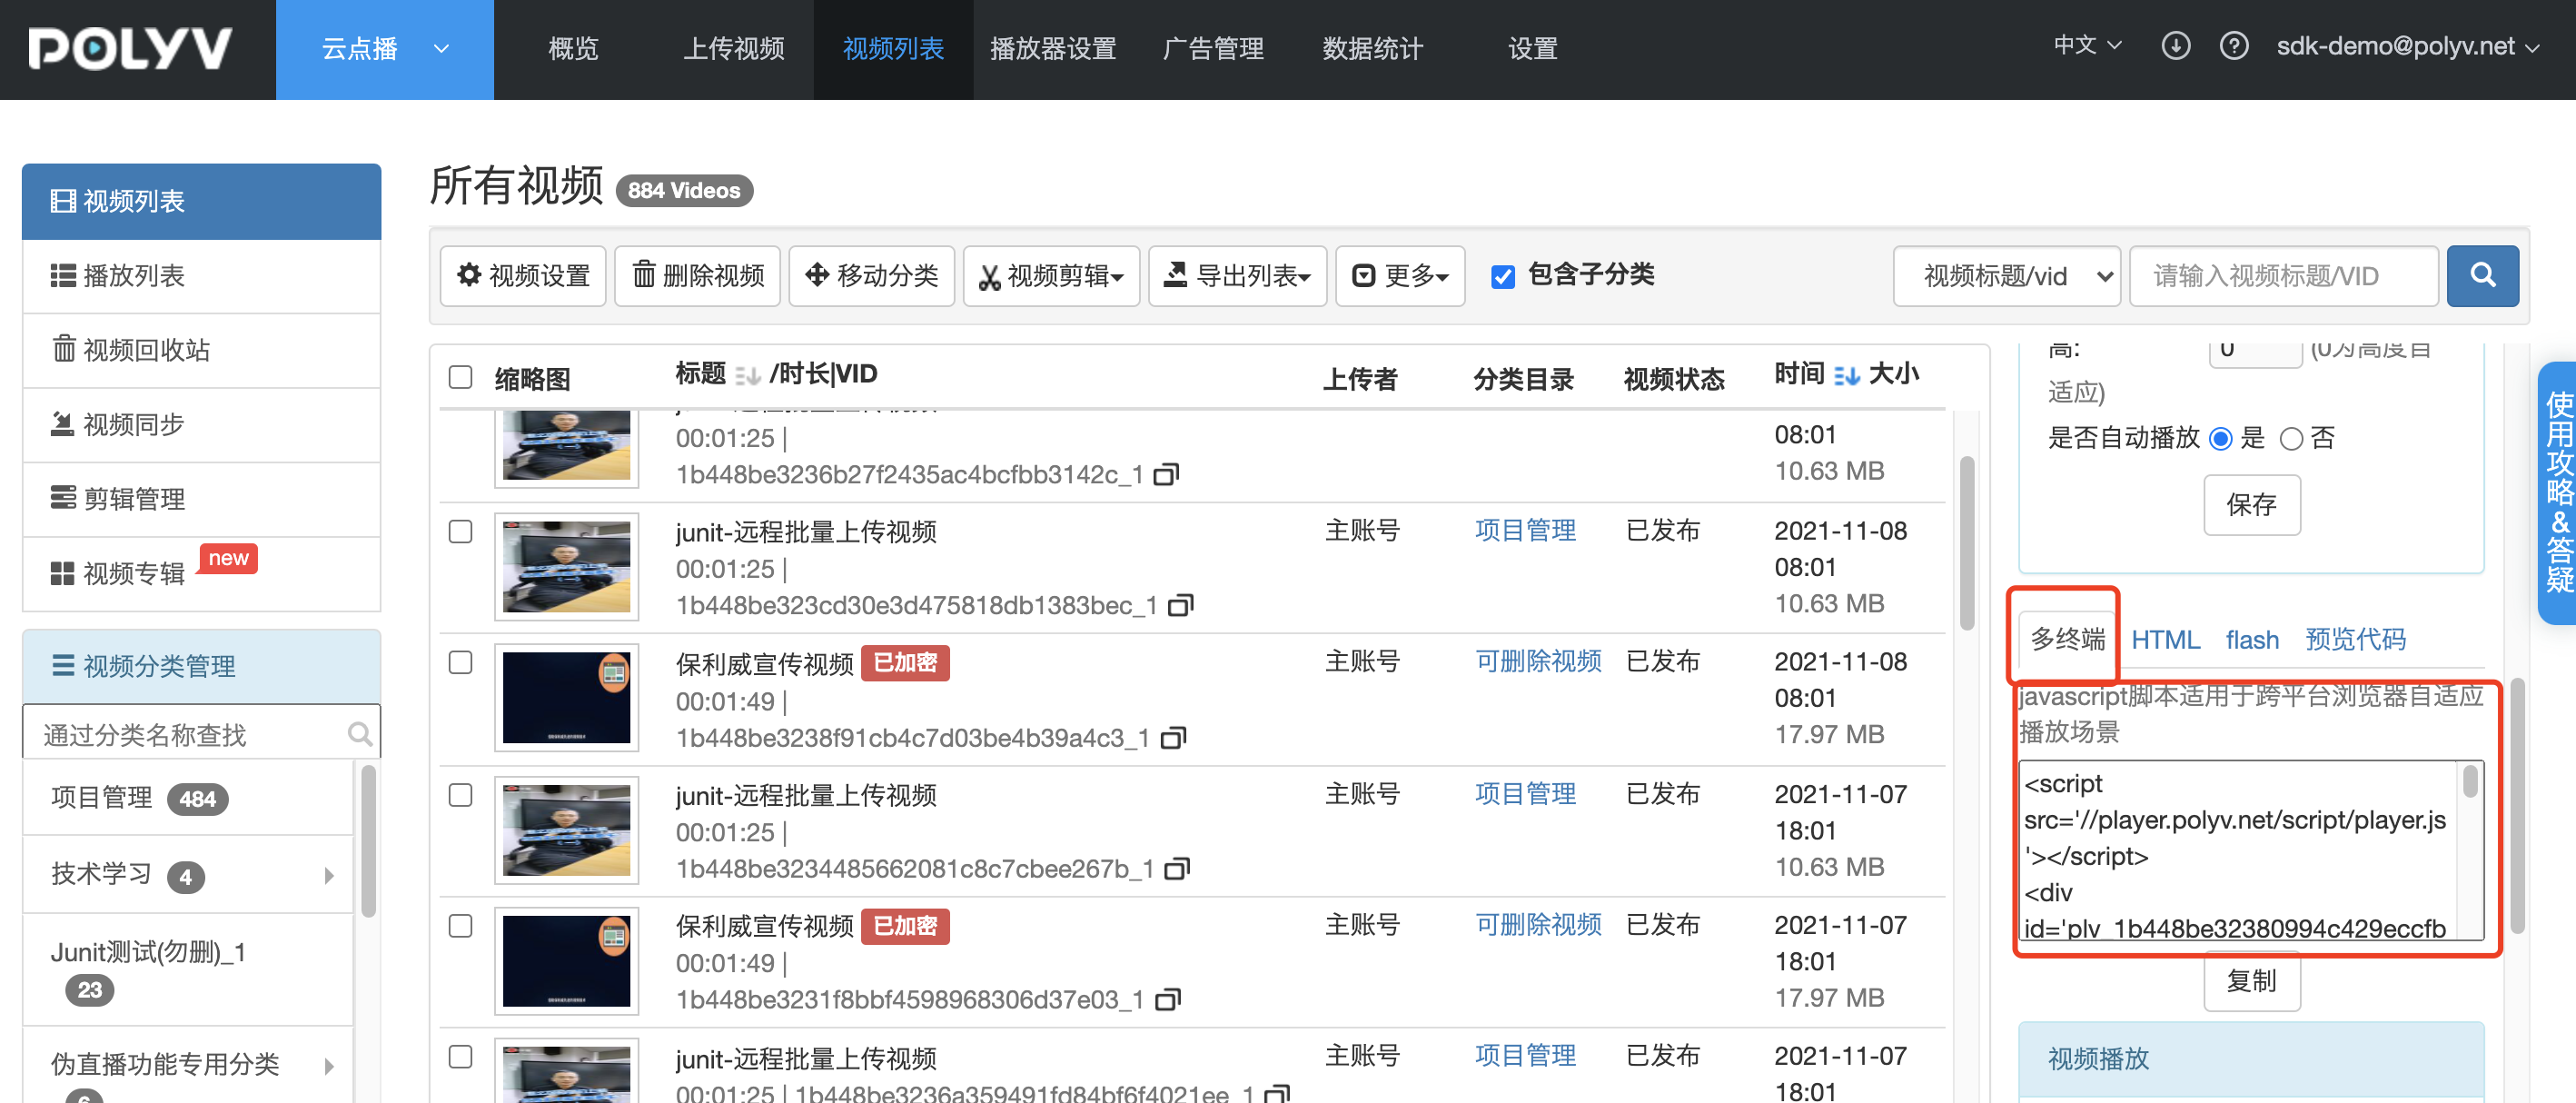Go to the 概览 nav item
2576x1103 pixels.
[x=573, y=49]
